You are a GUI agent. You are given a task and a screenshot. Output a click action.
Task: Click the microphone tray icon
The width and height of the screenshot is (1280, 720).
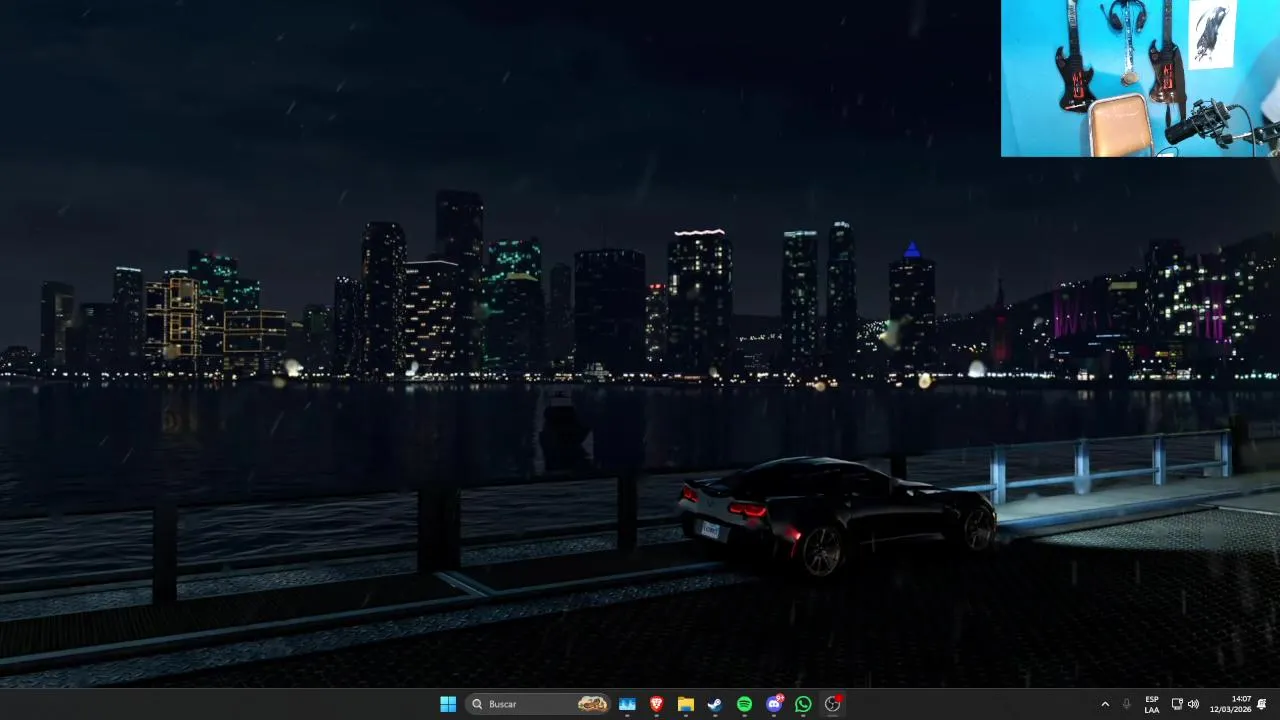[1127, 704]
